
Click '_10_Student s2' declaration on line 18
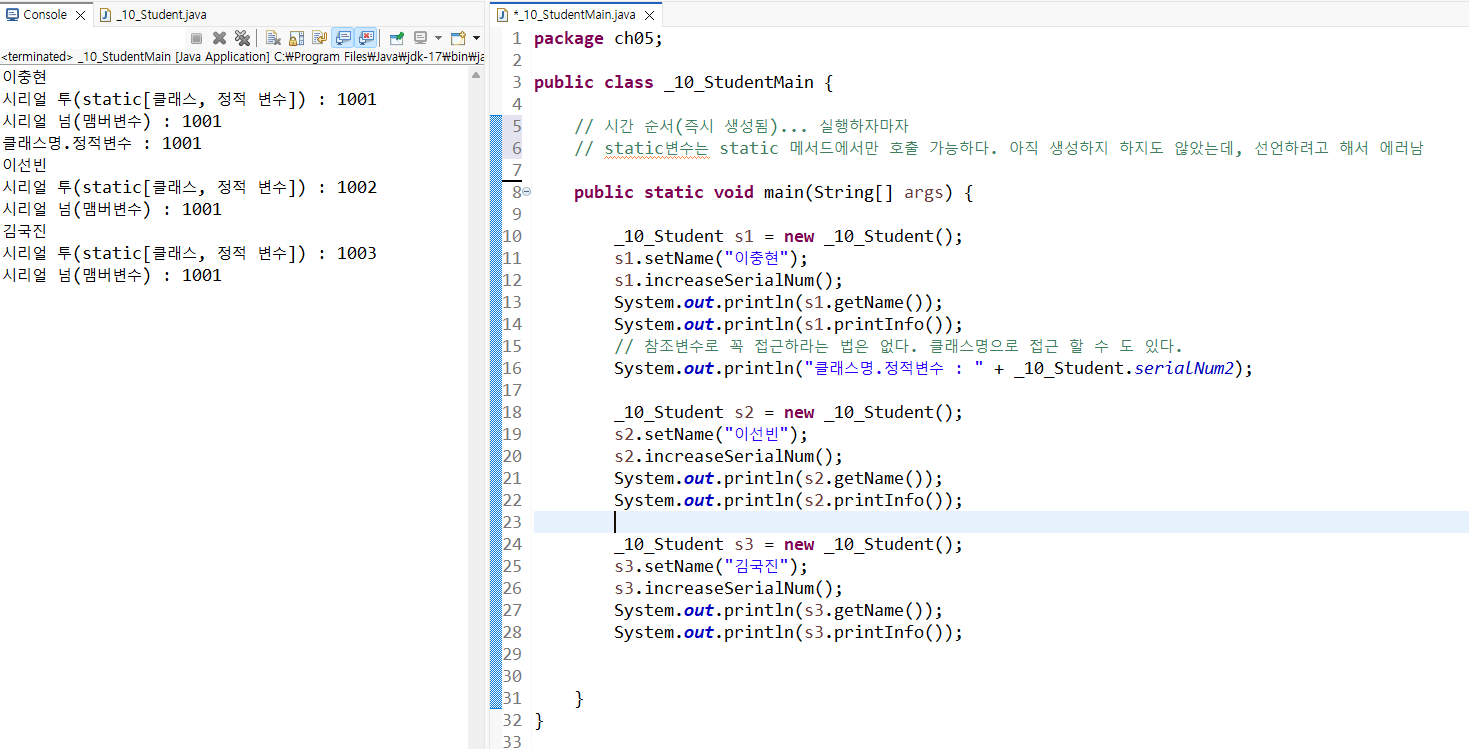(683, 412)
